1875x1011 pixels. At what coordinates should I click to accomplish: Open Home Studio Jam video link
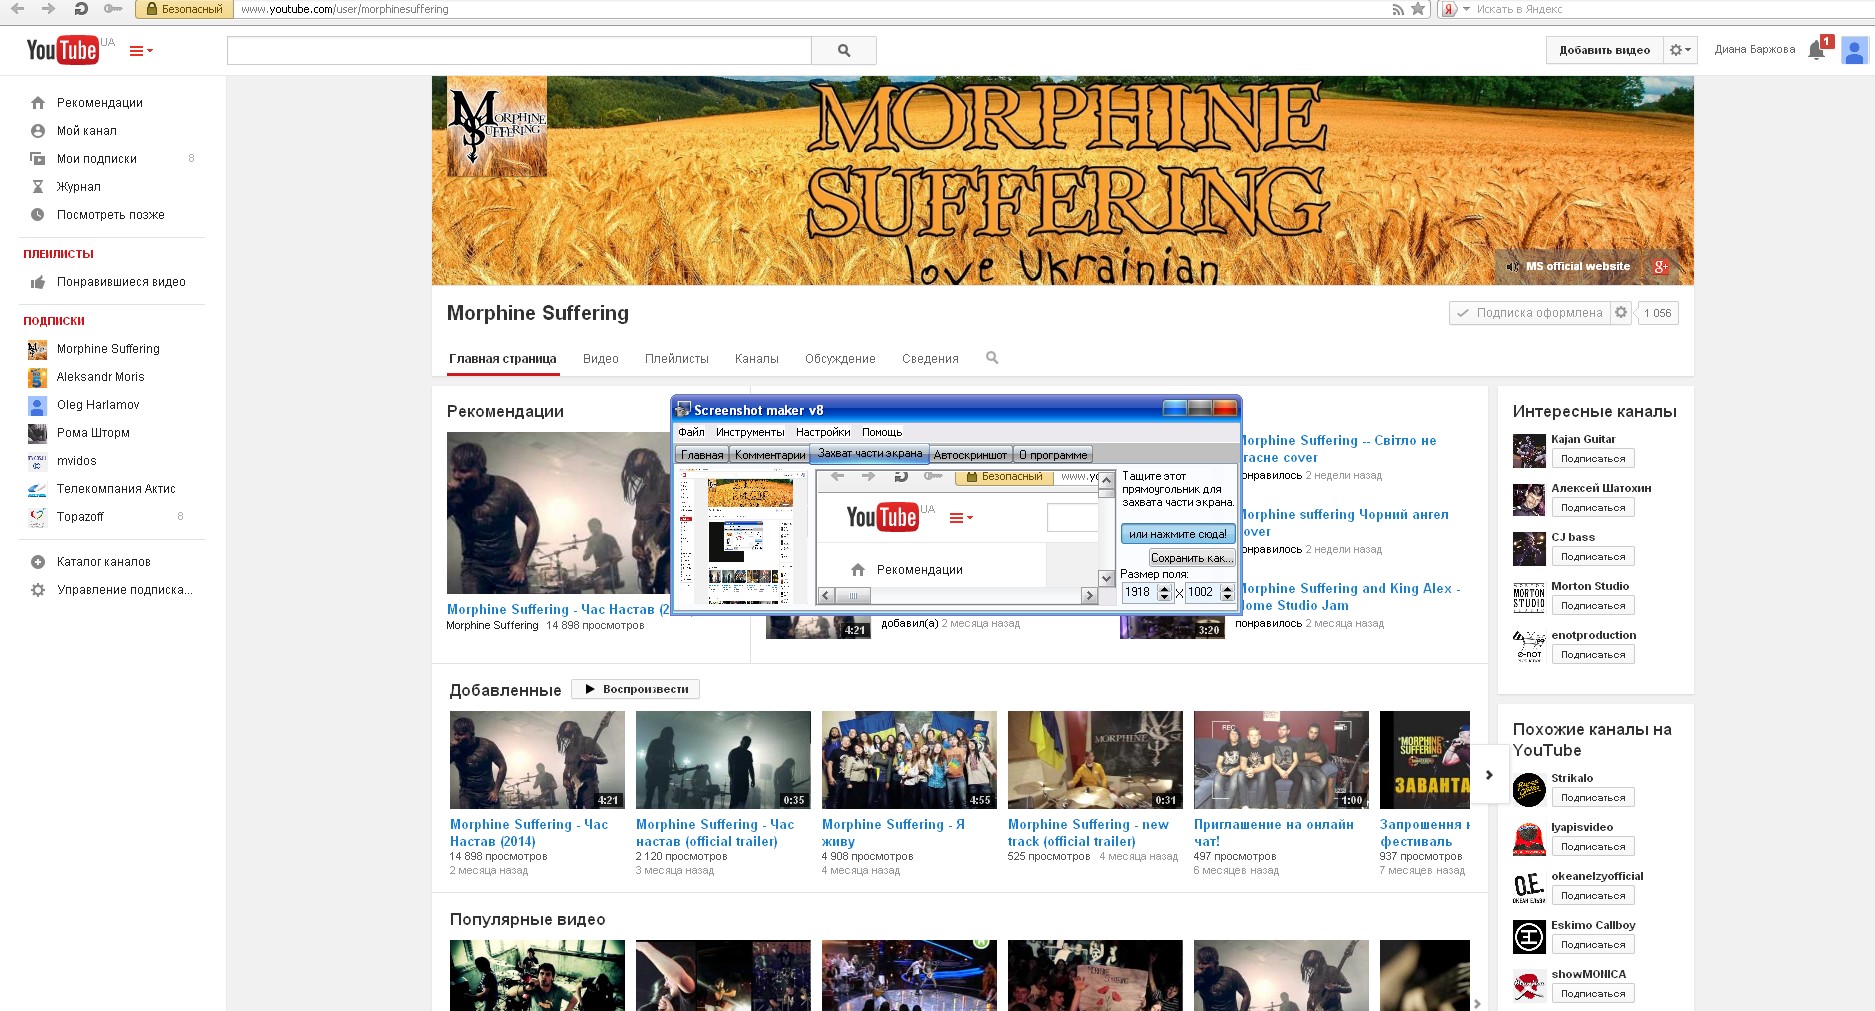(x=1348, y=597)
